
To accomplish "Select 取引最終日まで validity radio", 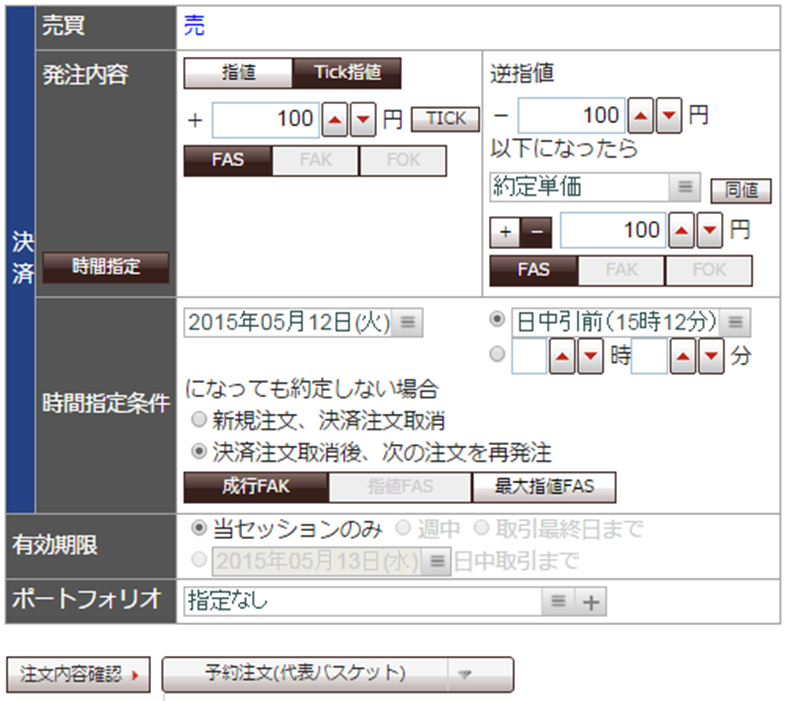I will tap(482, 528).
